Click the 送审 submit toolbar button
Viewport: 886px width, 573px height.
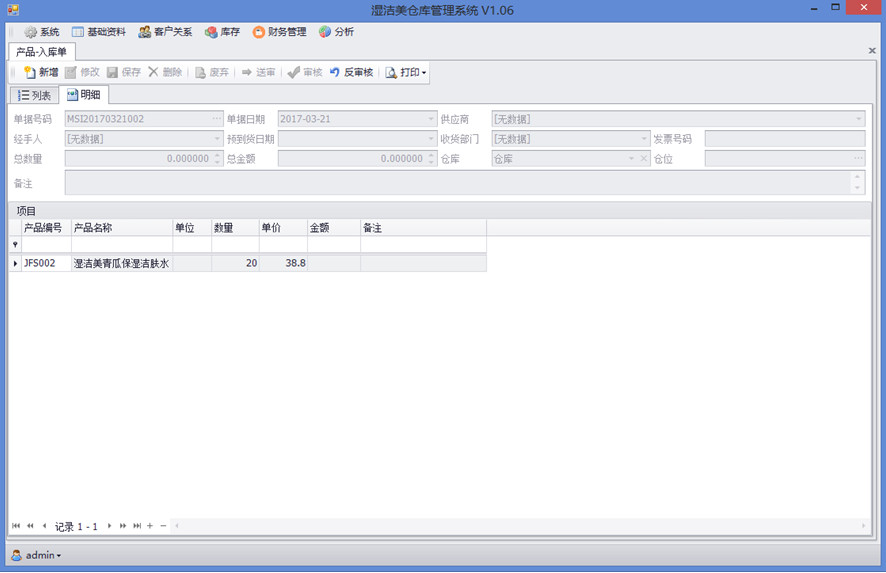pos(258,72)
